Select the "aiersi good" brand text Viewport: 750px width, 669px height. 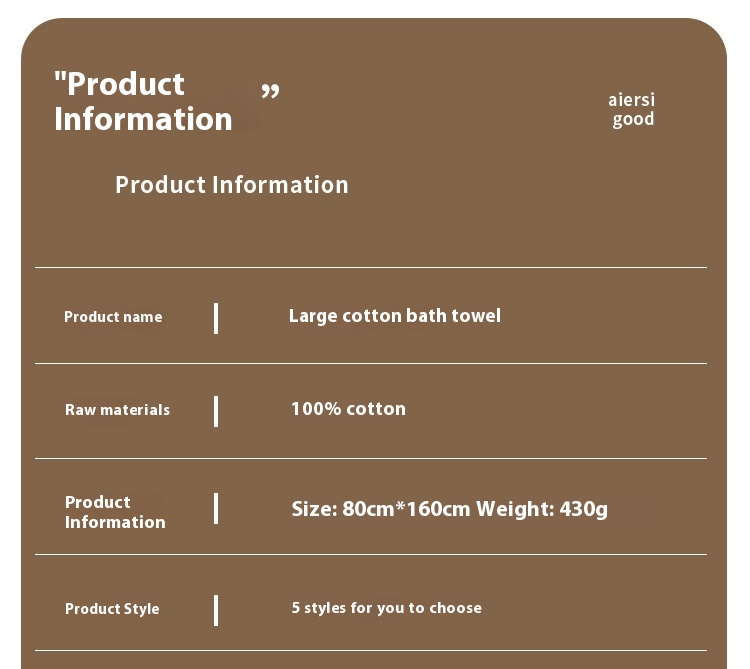632,110
